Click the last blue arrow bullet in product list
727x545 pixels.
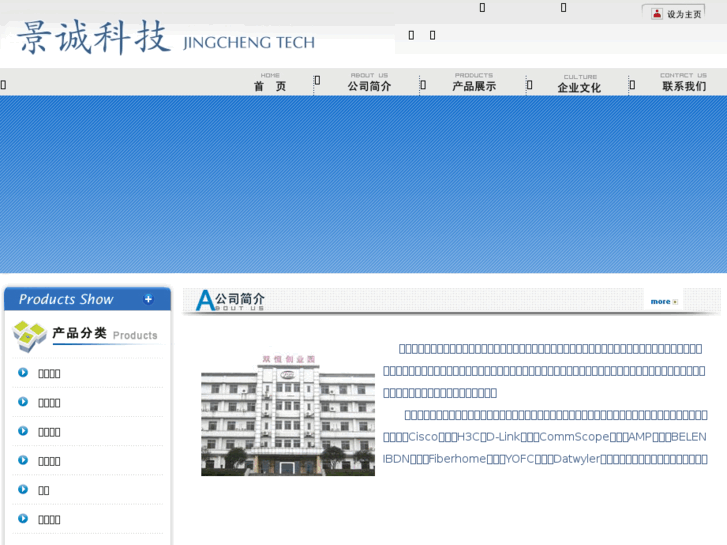click(23, 518)
